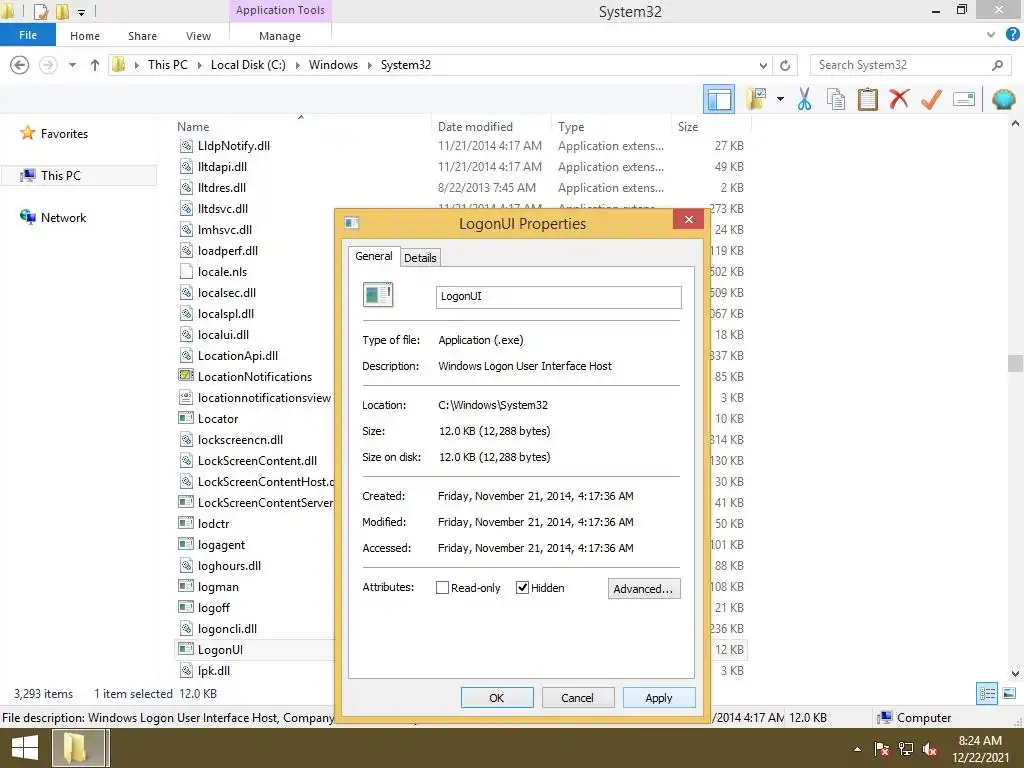Screen dimensions: 1024x768
Task: Expand the ribbon with the chevron
Action: point(991,35)
